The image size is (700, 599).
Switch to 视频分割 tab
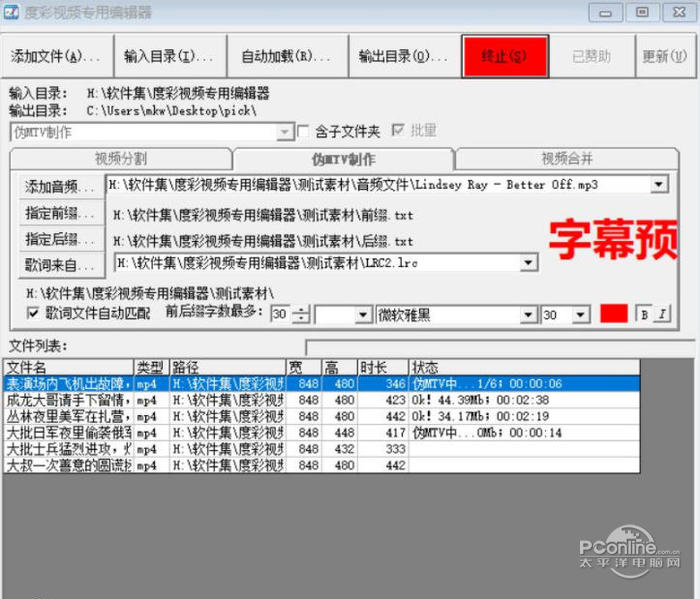tap(121, 159)
